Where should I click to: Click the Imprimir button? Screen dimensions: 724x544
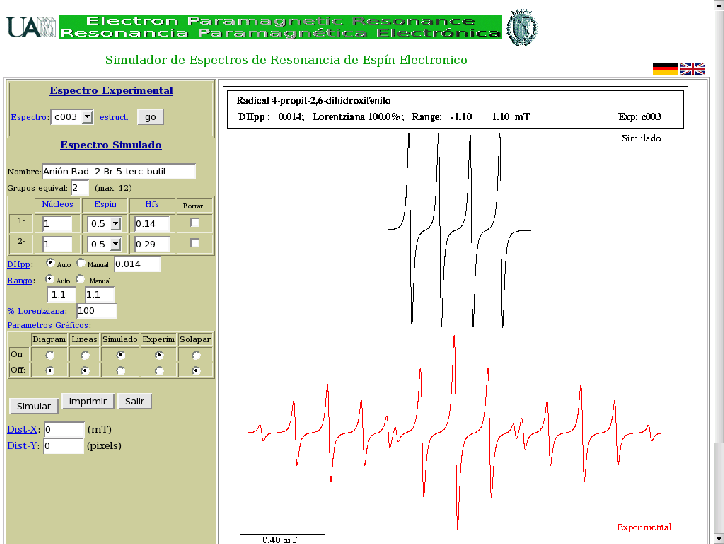tap(88, 401)
